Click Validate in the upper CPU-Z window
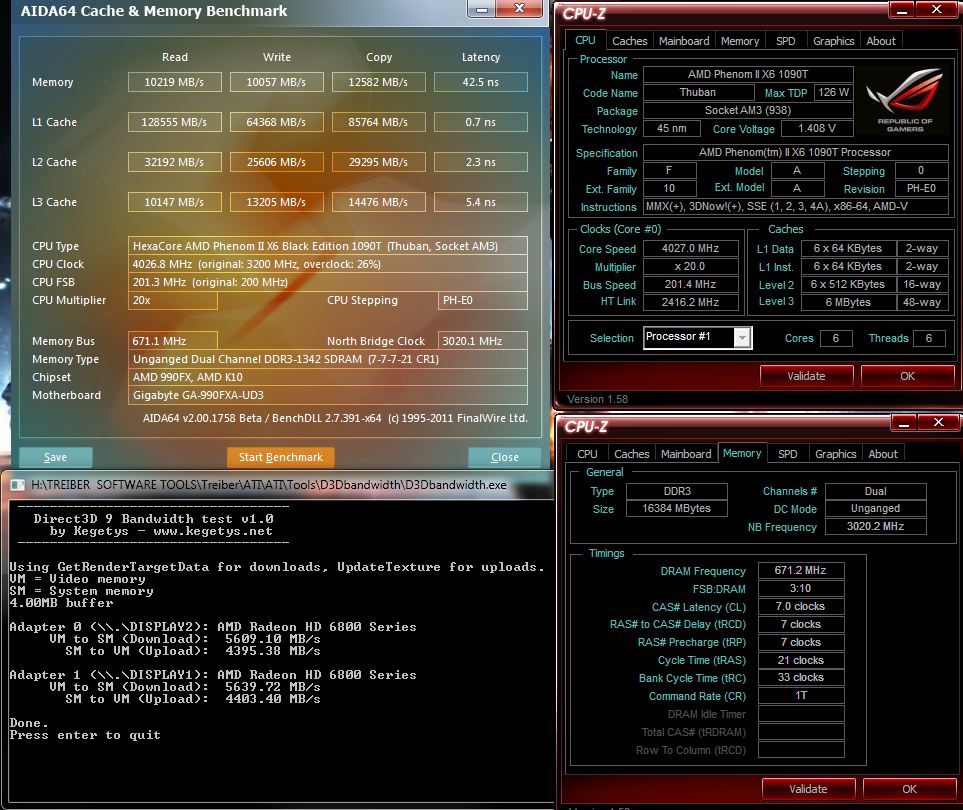Viewport: 963px width, 810px height. [x=806, y=376]
